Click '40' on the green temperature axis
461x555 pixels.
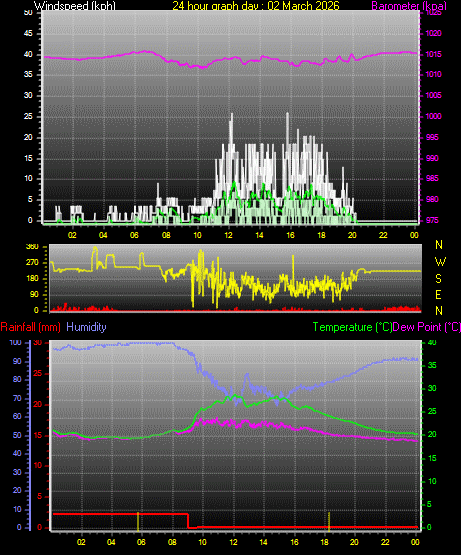pyautogui.click(x=432, y=343)
